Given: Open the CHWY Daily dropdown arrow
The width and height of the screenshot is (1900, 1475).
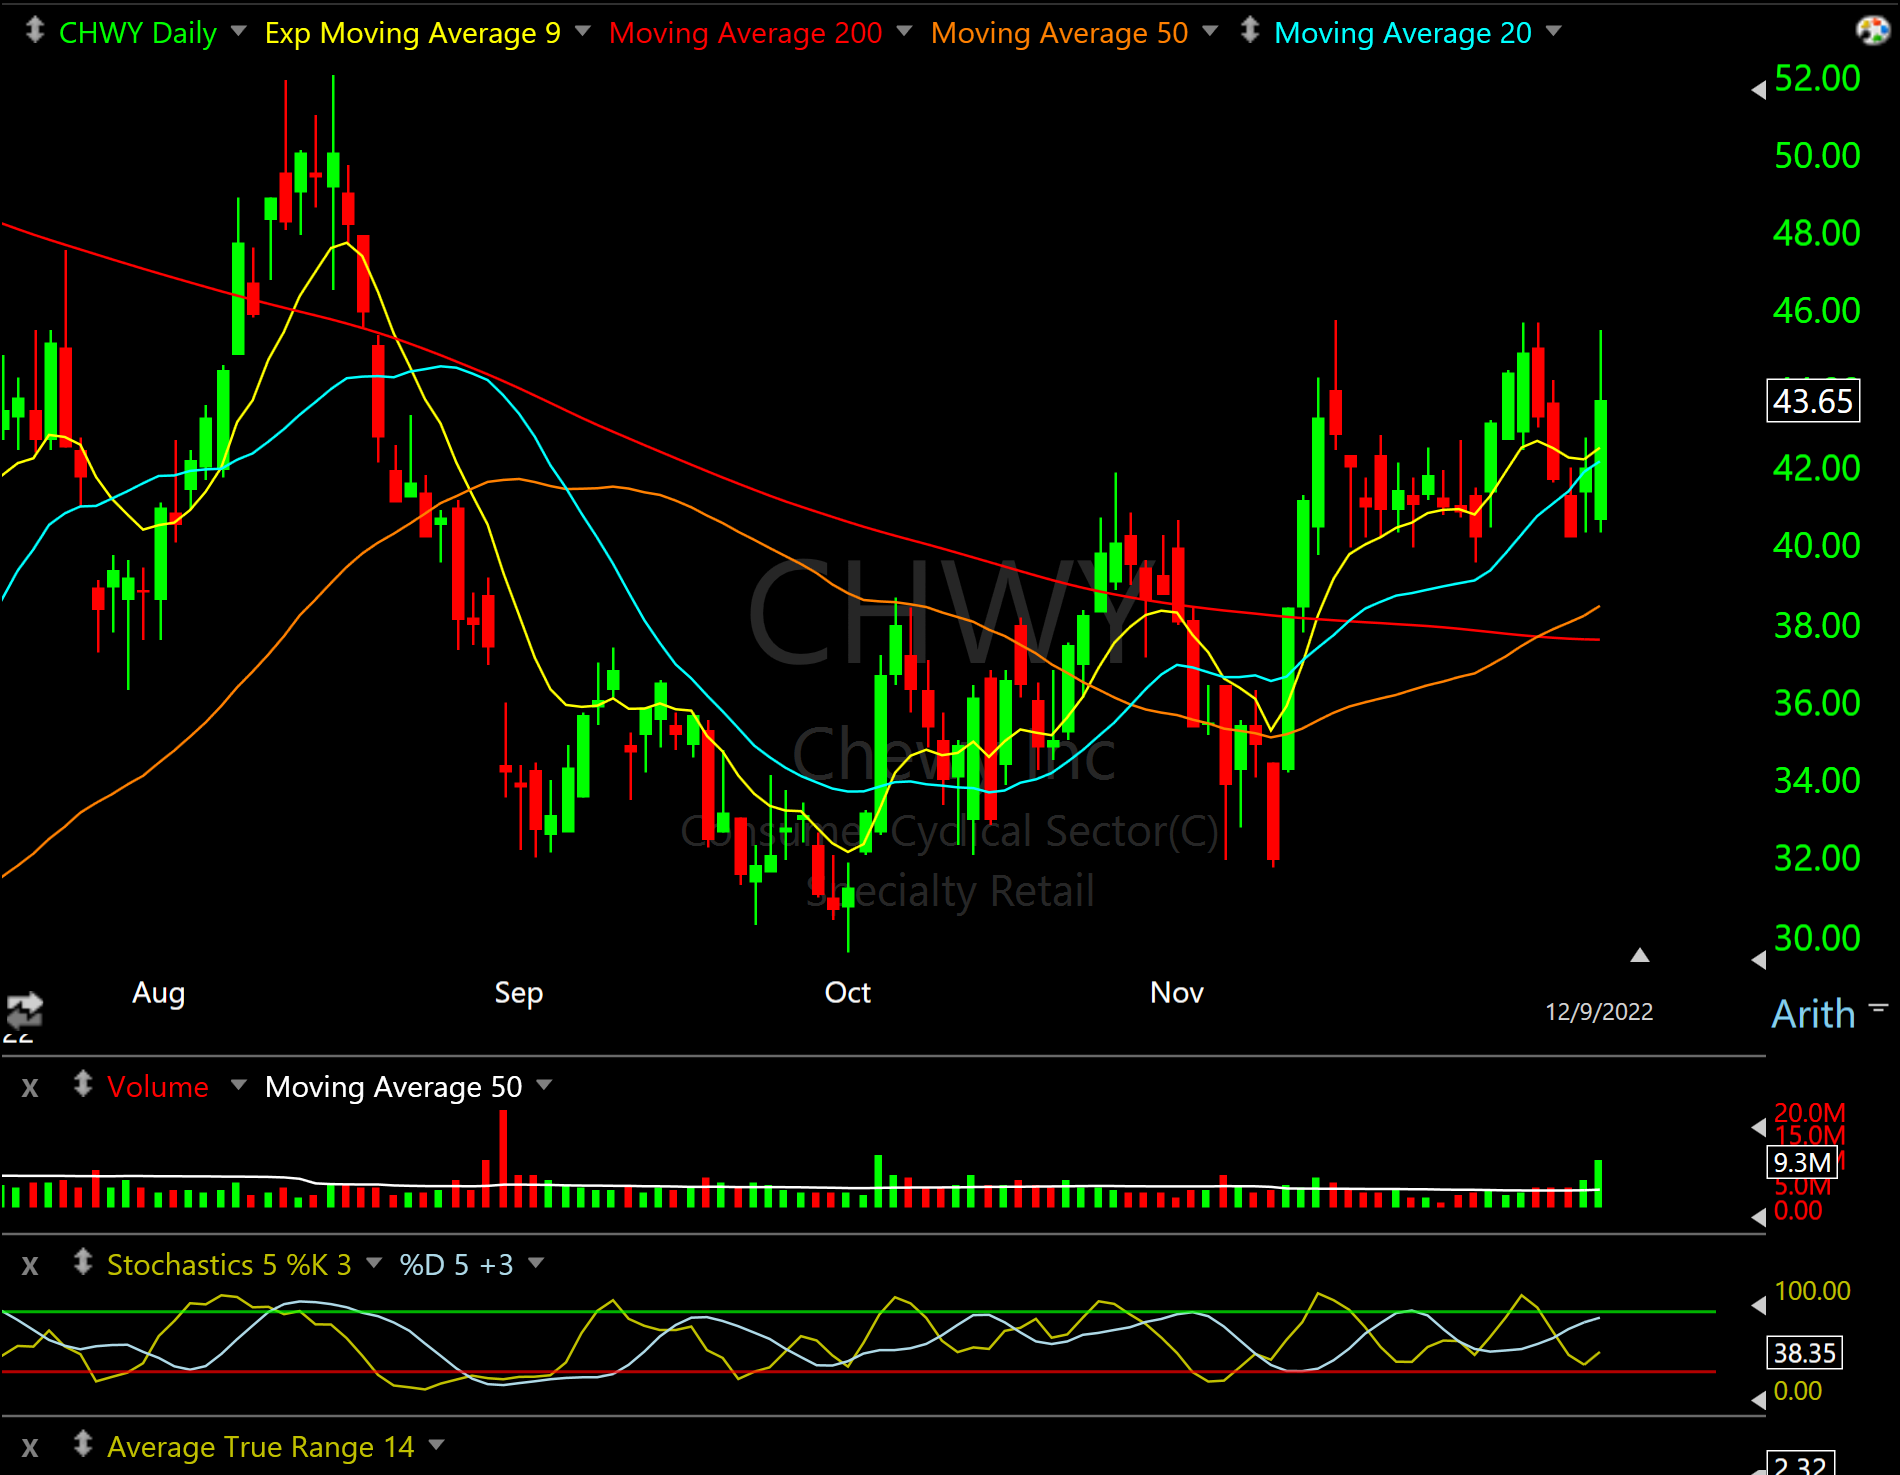Looking at the screenshot, I should click(239, 32).
